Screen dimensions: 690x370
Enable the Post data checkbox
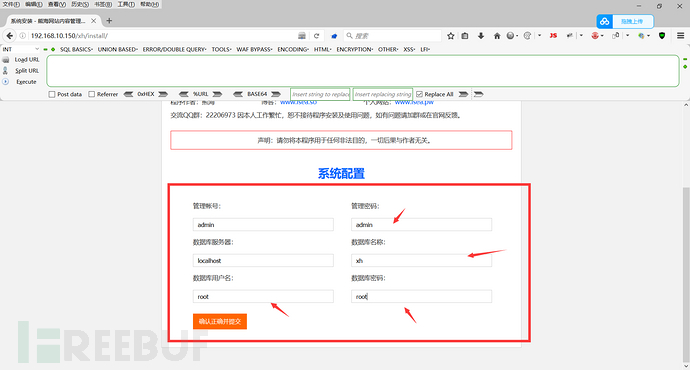point(52,94)
